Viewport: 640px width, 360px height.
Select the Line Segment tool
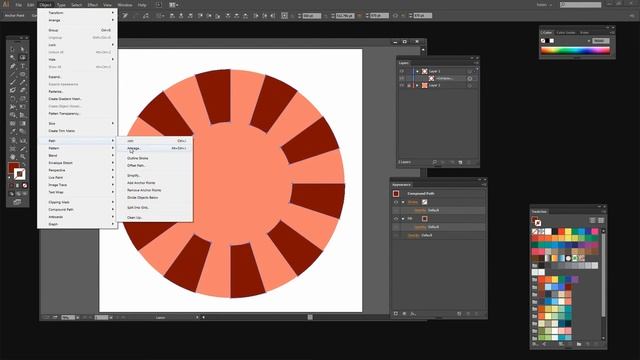pos(13,74)
